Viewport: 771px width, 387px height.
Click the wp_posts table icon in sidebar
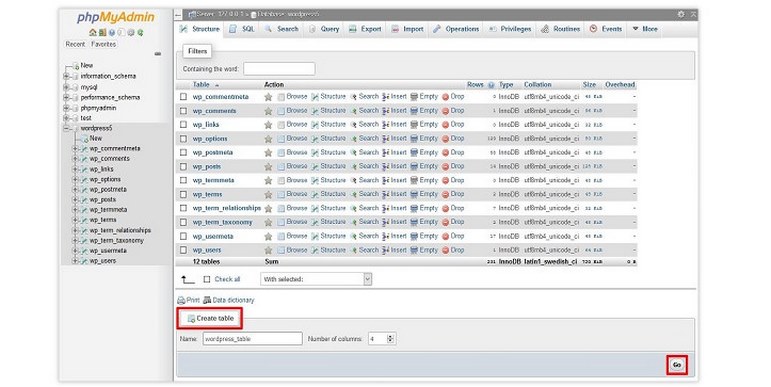[x=84, y=200]
